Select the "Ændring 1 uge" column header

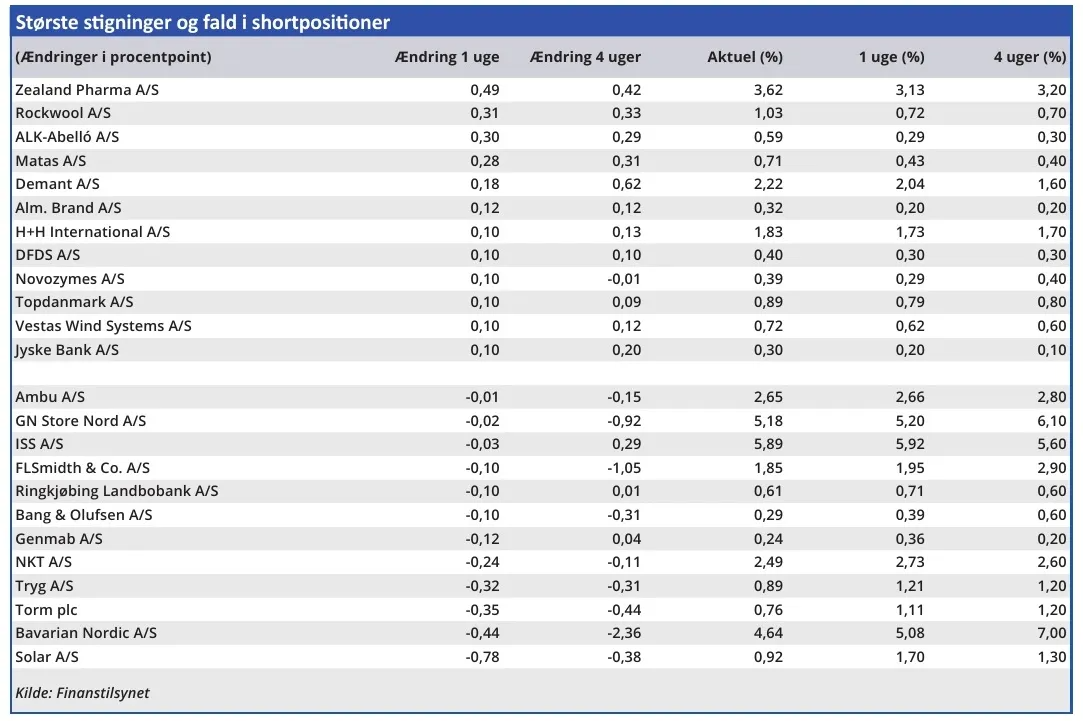tap(447, 57)
